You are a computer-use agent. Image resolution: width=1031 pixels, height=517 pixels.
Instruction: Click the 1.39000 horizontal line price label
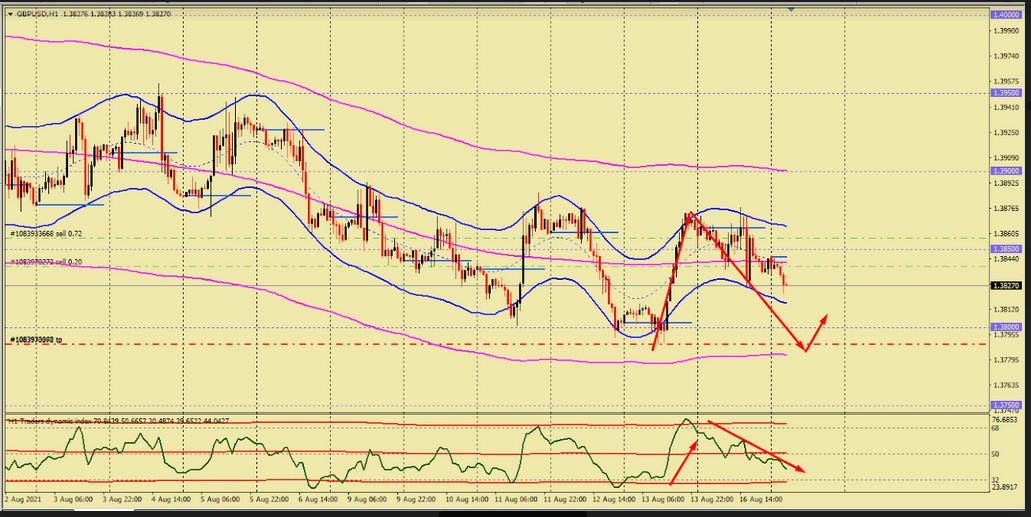tap(1004, 171)
